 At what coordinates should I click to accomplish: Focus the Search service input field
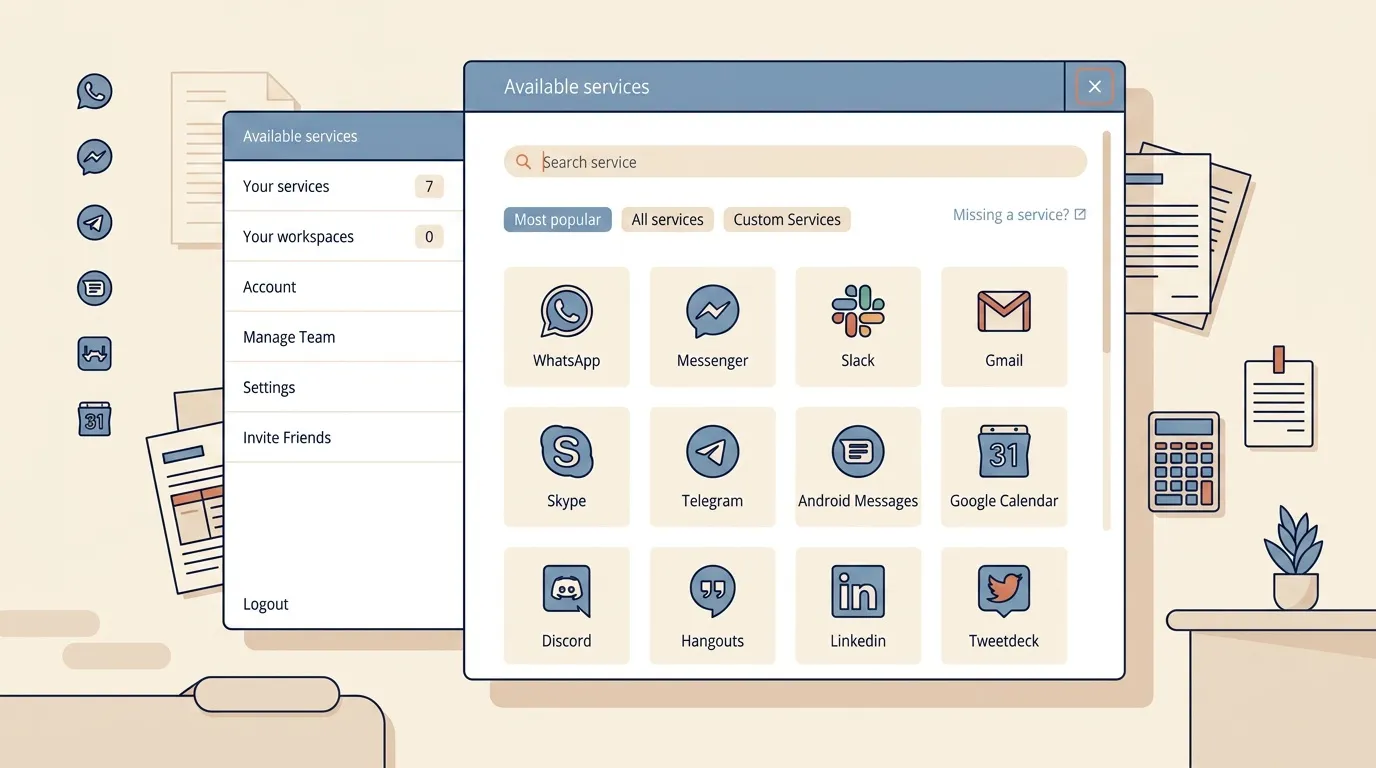pos(795,162)
